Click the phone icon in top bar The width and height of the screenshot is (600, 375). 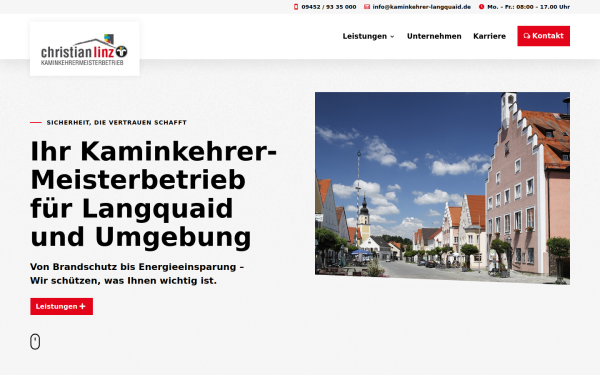pos(296,7)
